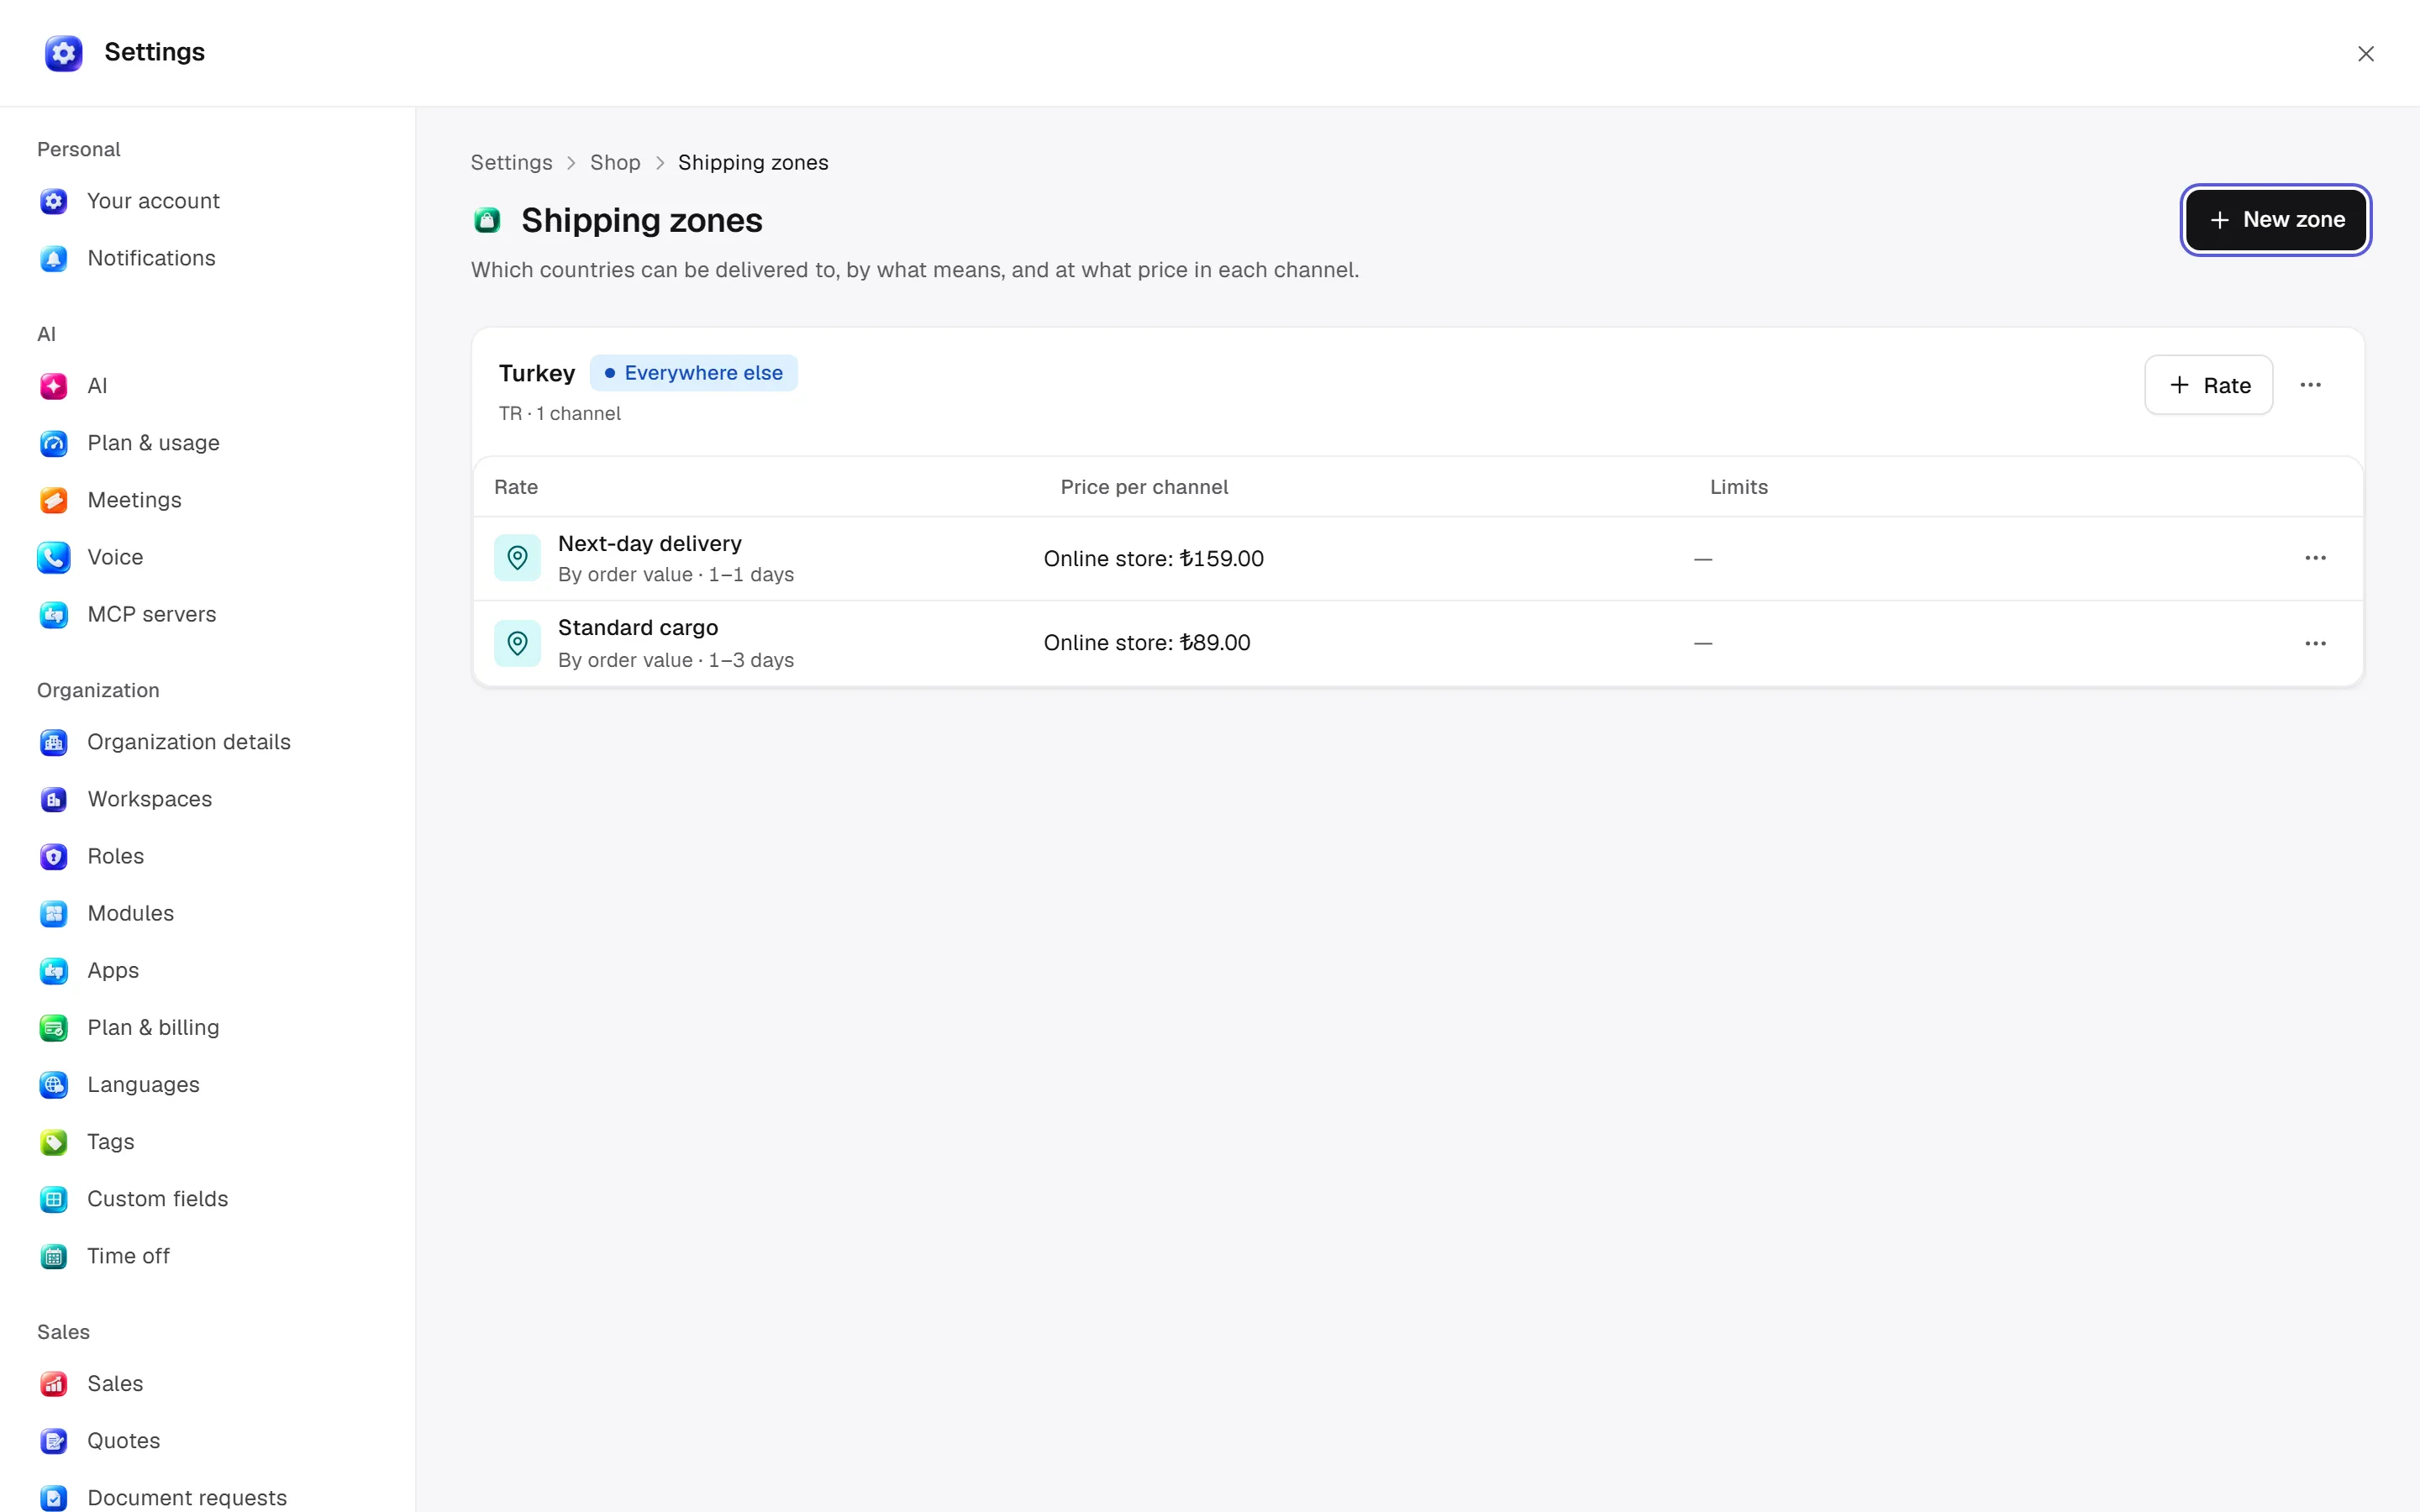The image size is (2420, 1512).
Task: Open more options for Standard cargo rate
Action: click(x=2315, y=643)
